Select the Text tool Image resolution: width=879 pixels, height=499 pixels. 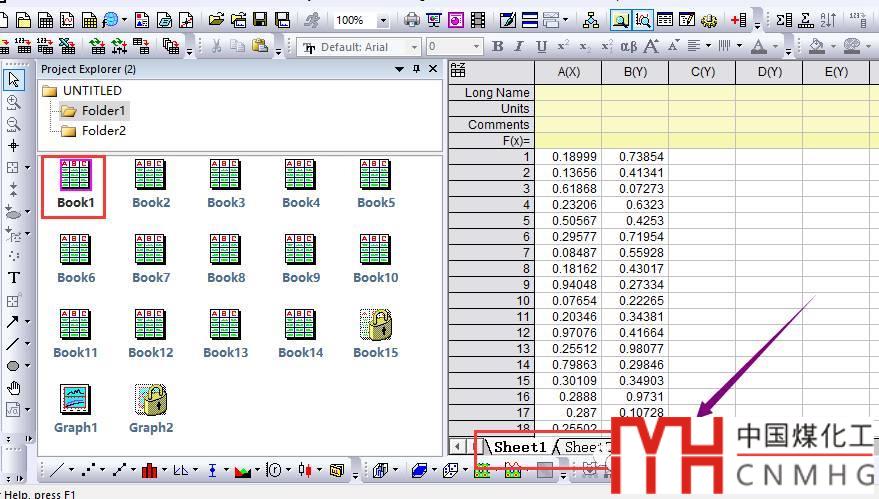(13, 278)
